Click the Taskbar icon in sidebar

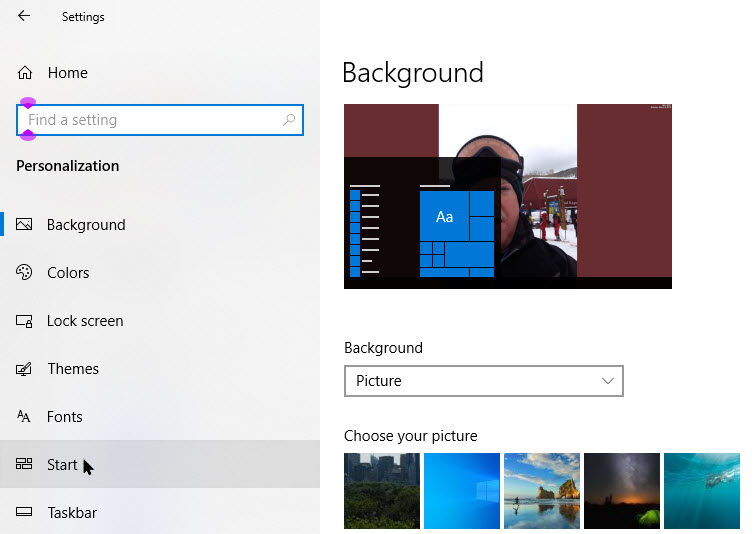click(25, 513)
